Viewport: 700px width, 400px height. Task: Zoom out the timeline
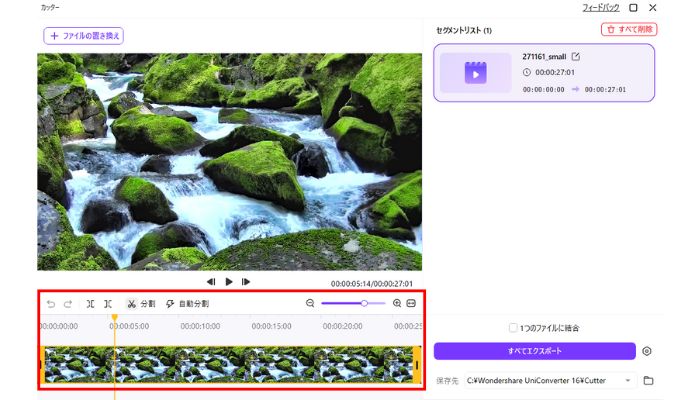coord(310,304)
